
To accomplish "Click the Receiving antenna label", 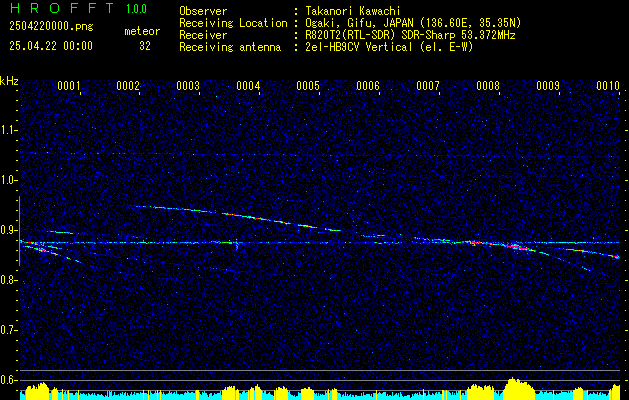I will (230, 47).
